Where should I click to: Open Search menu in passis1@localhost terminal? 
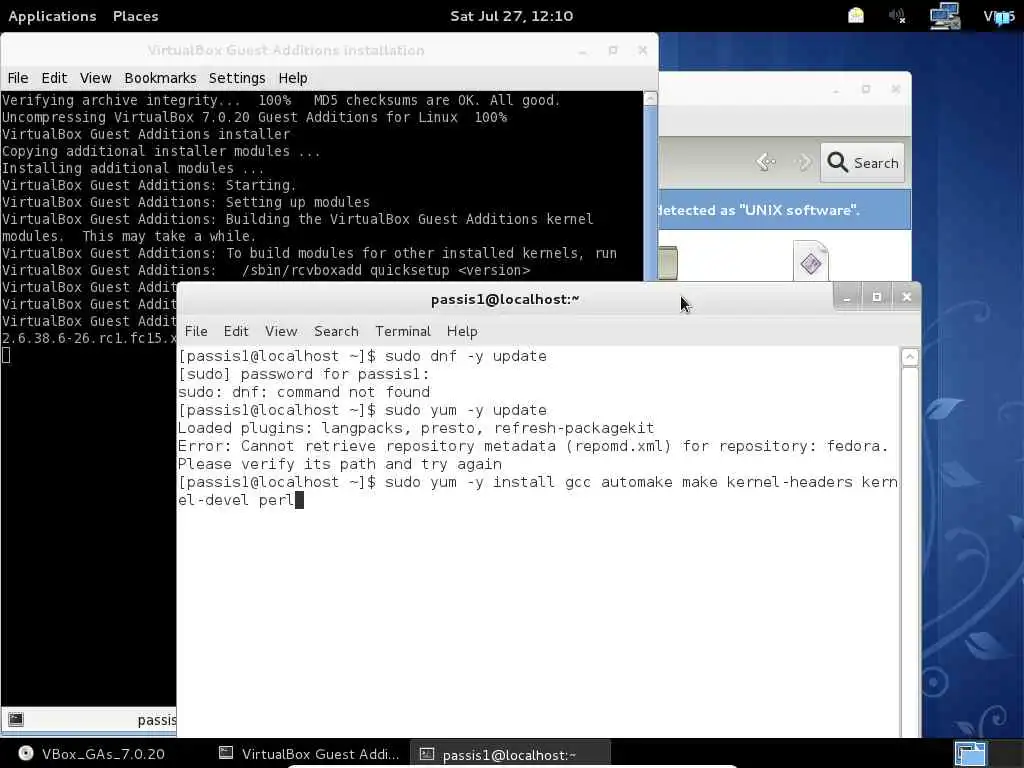336,332
